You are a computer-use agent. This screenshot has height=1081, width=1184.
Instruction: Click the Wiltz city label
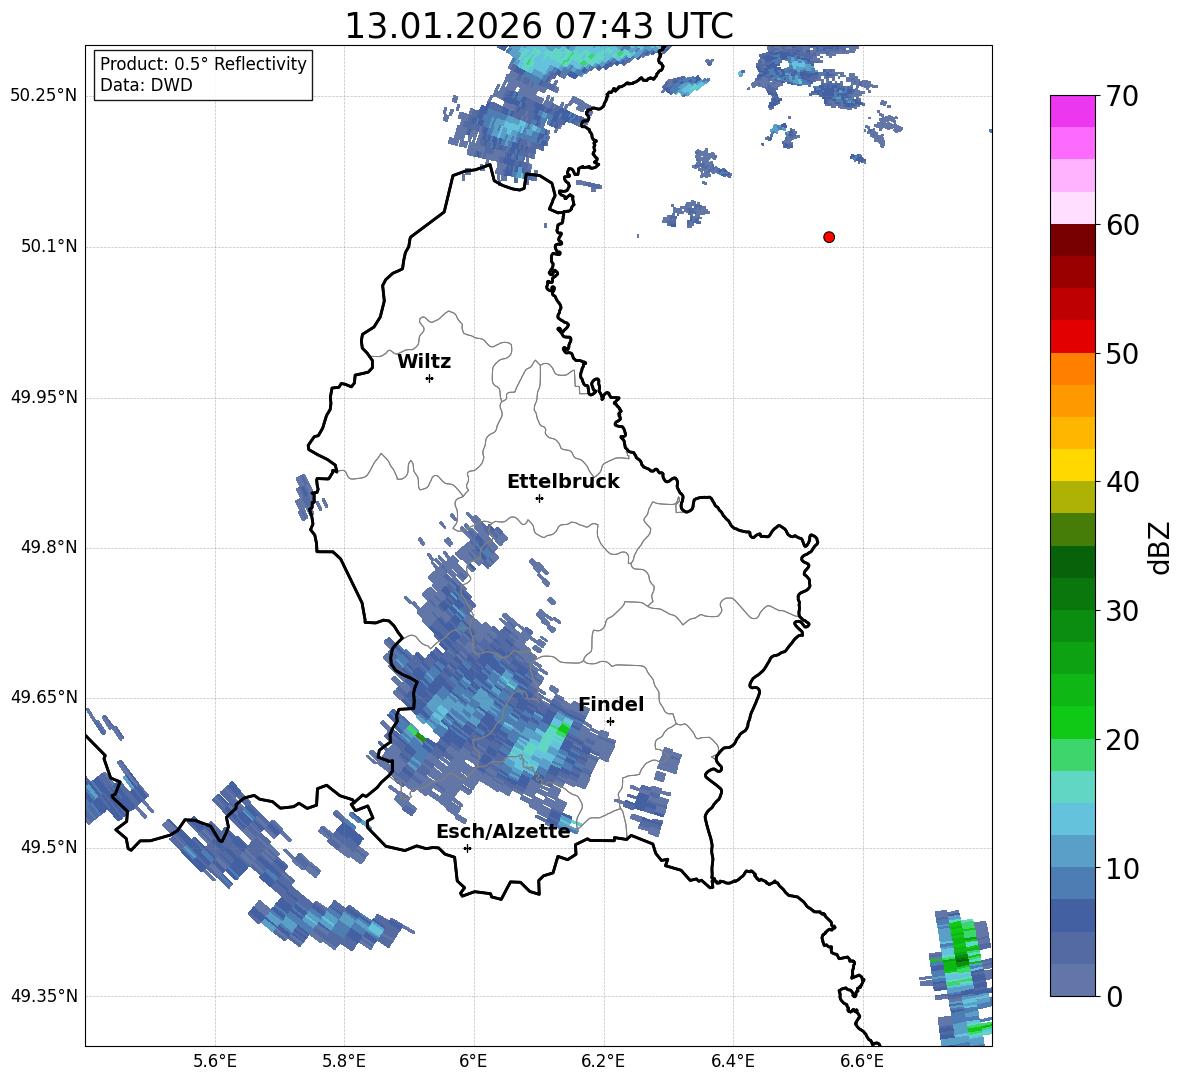tap(424, 362)
